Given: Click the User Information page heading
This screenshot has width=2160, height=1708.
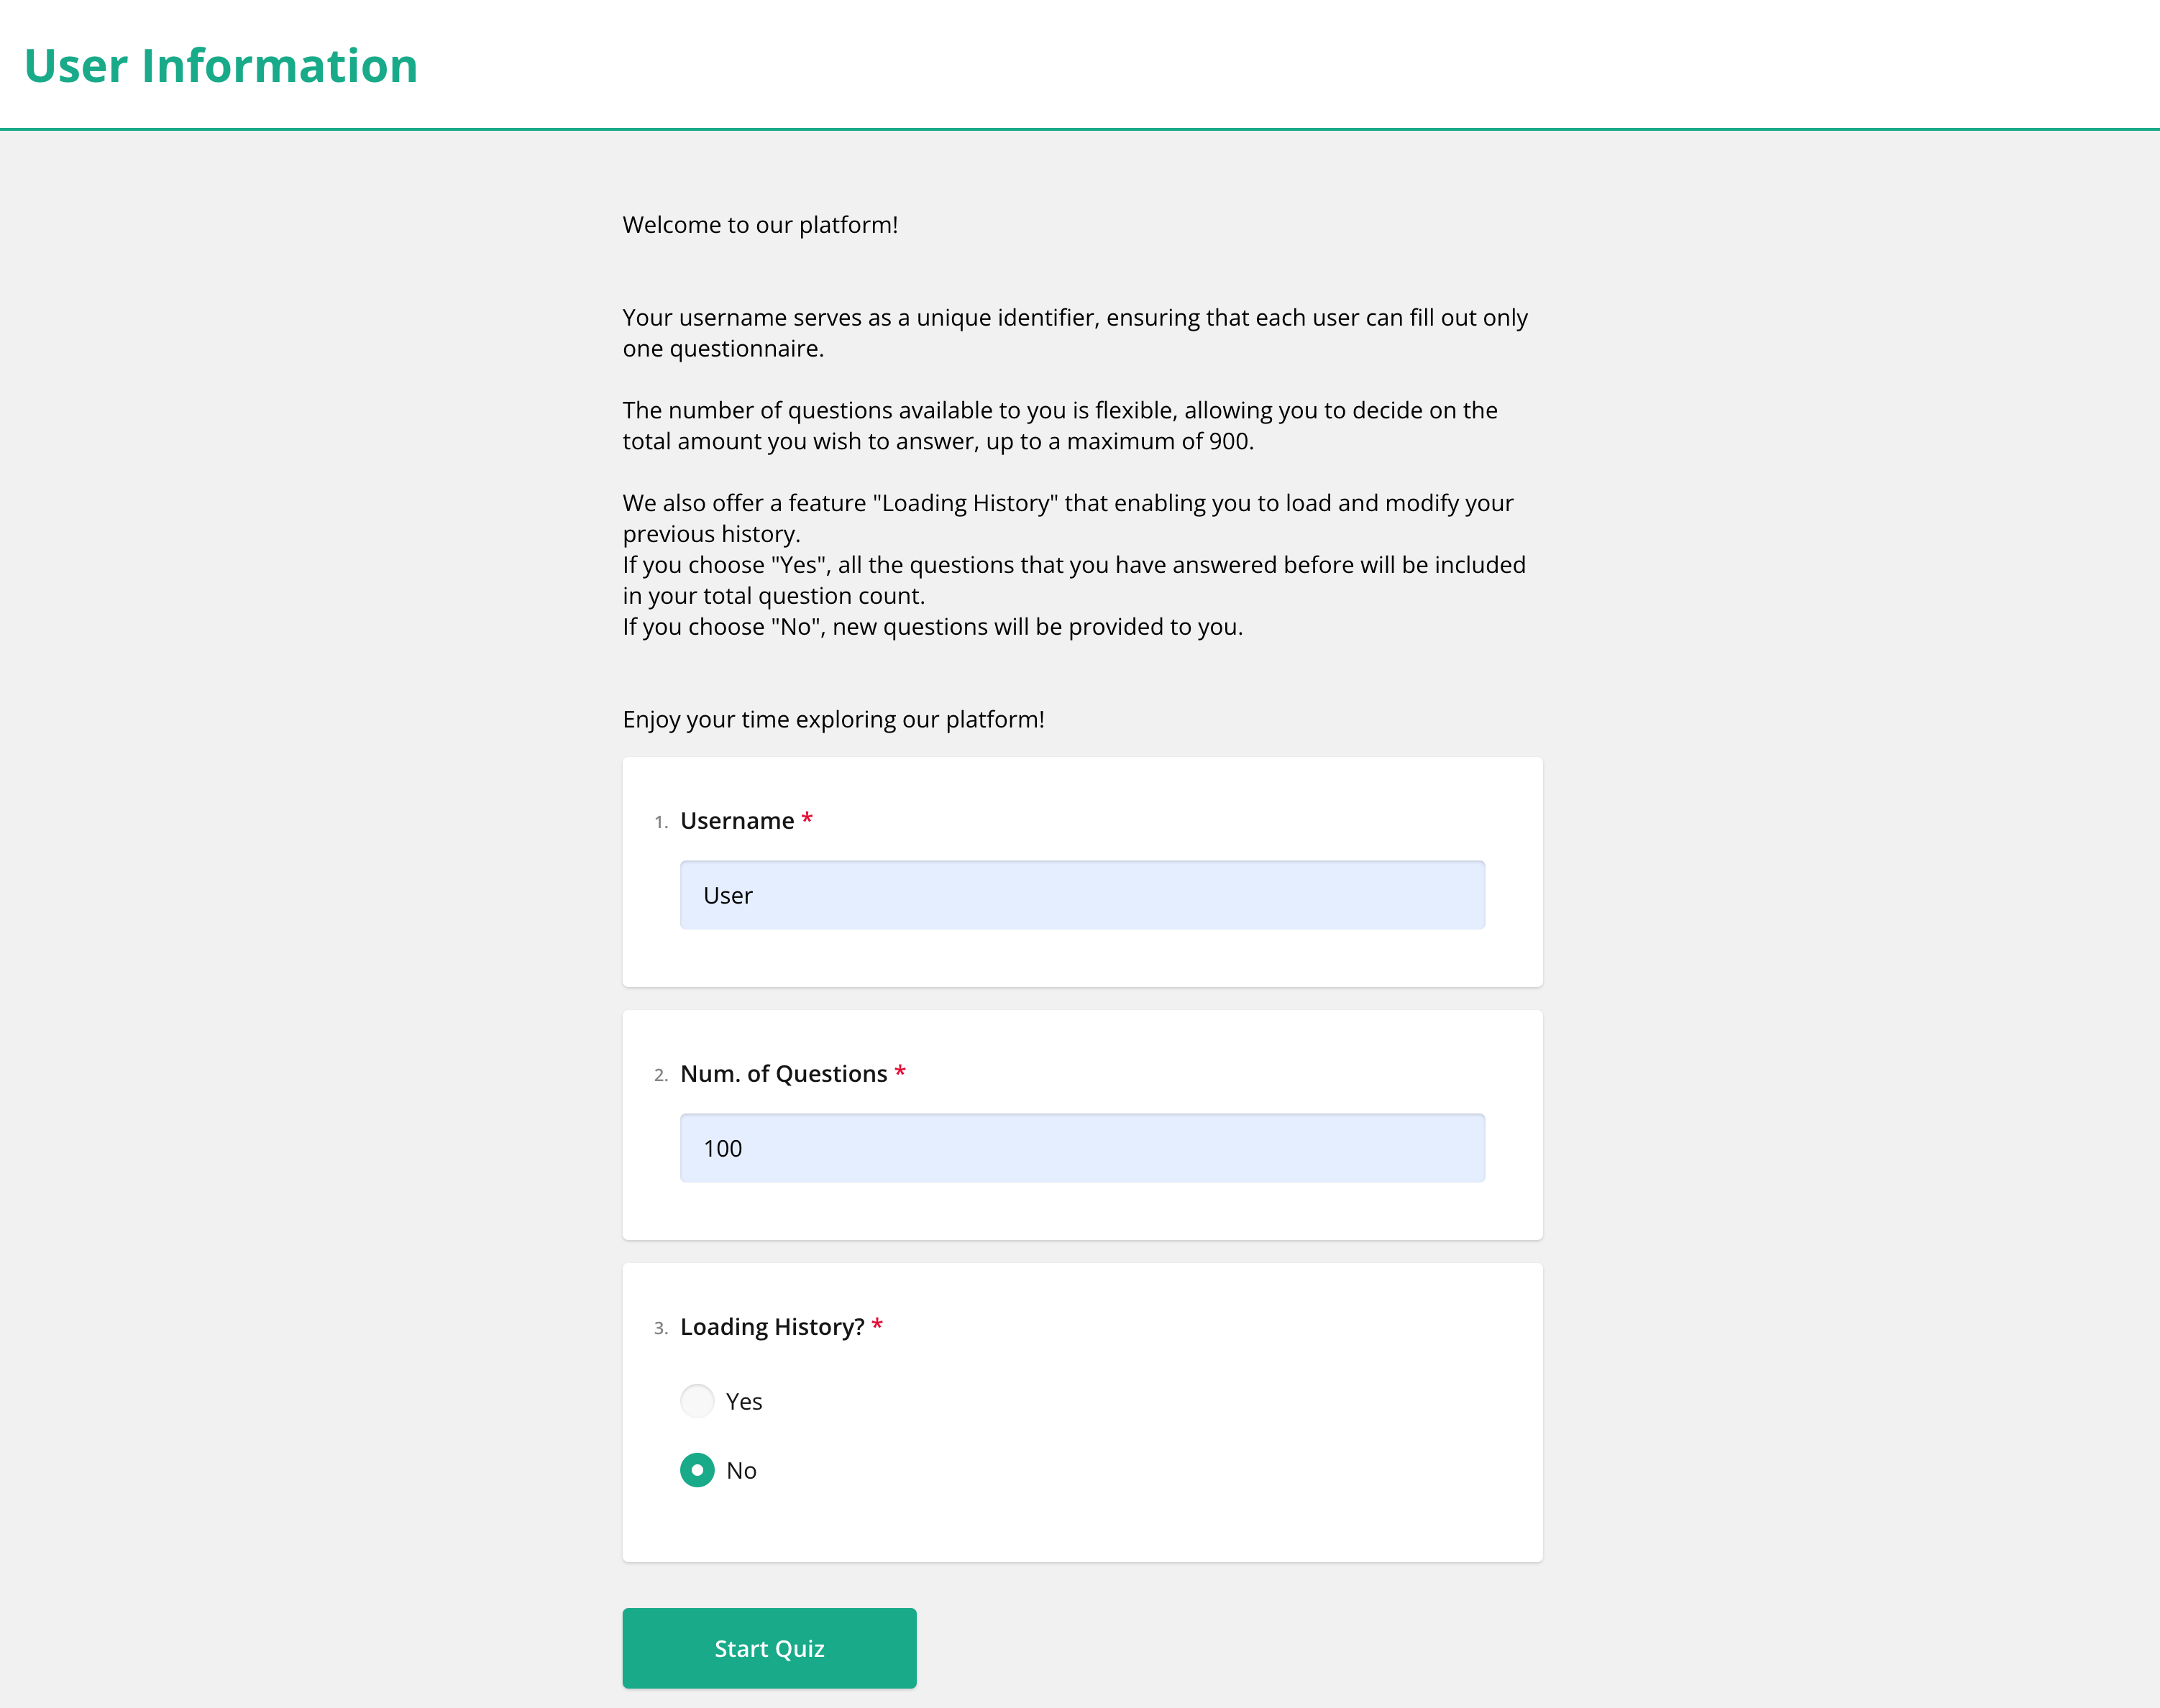Looking at the screenshot, I should (221, 66).
